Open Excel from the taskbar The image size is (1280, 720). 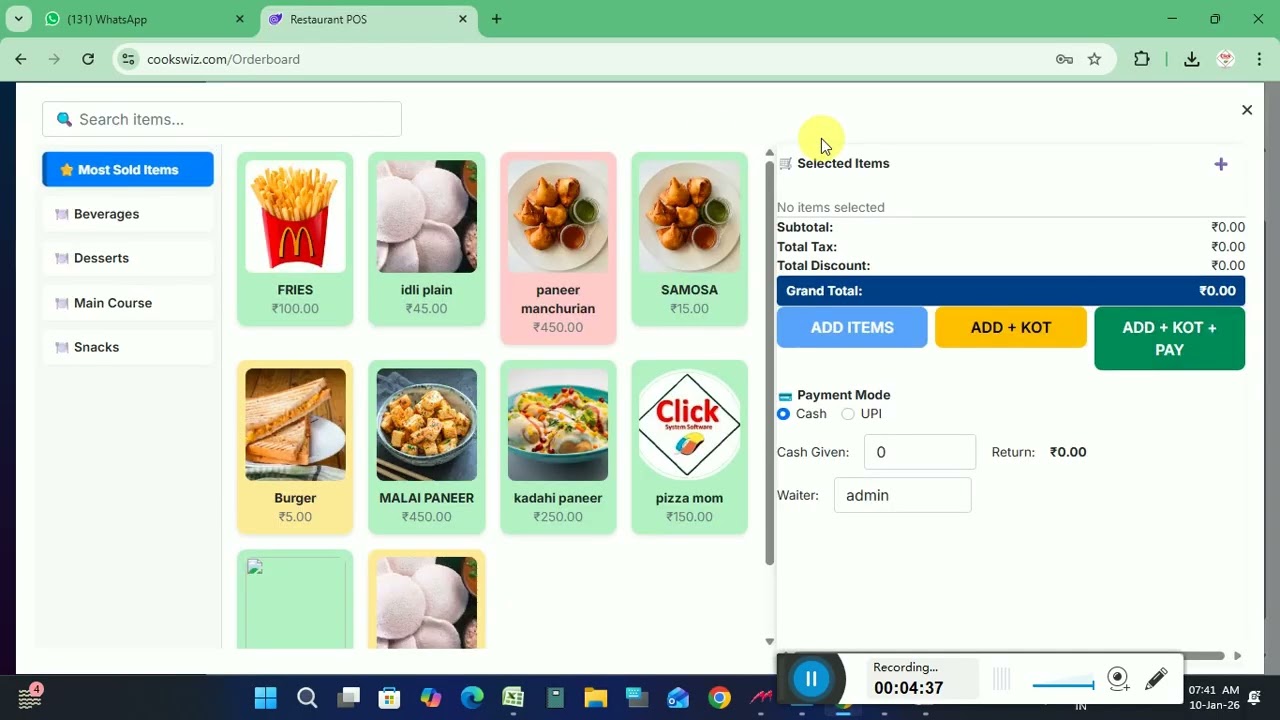pyautogui.click(x=513, y=698)
